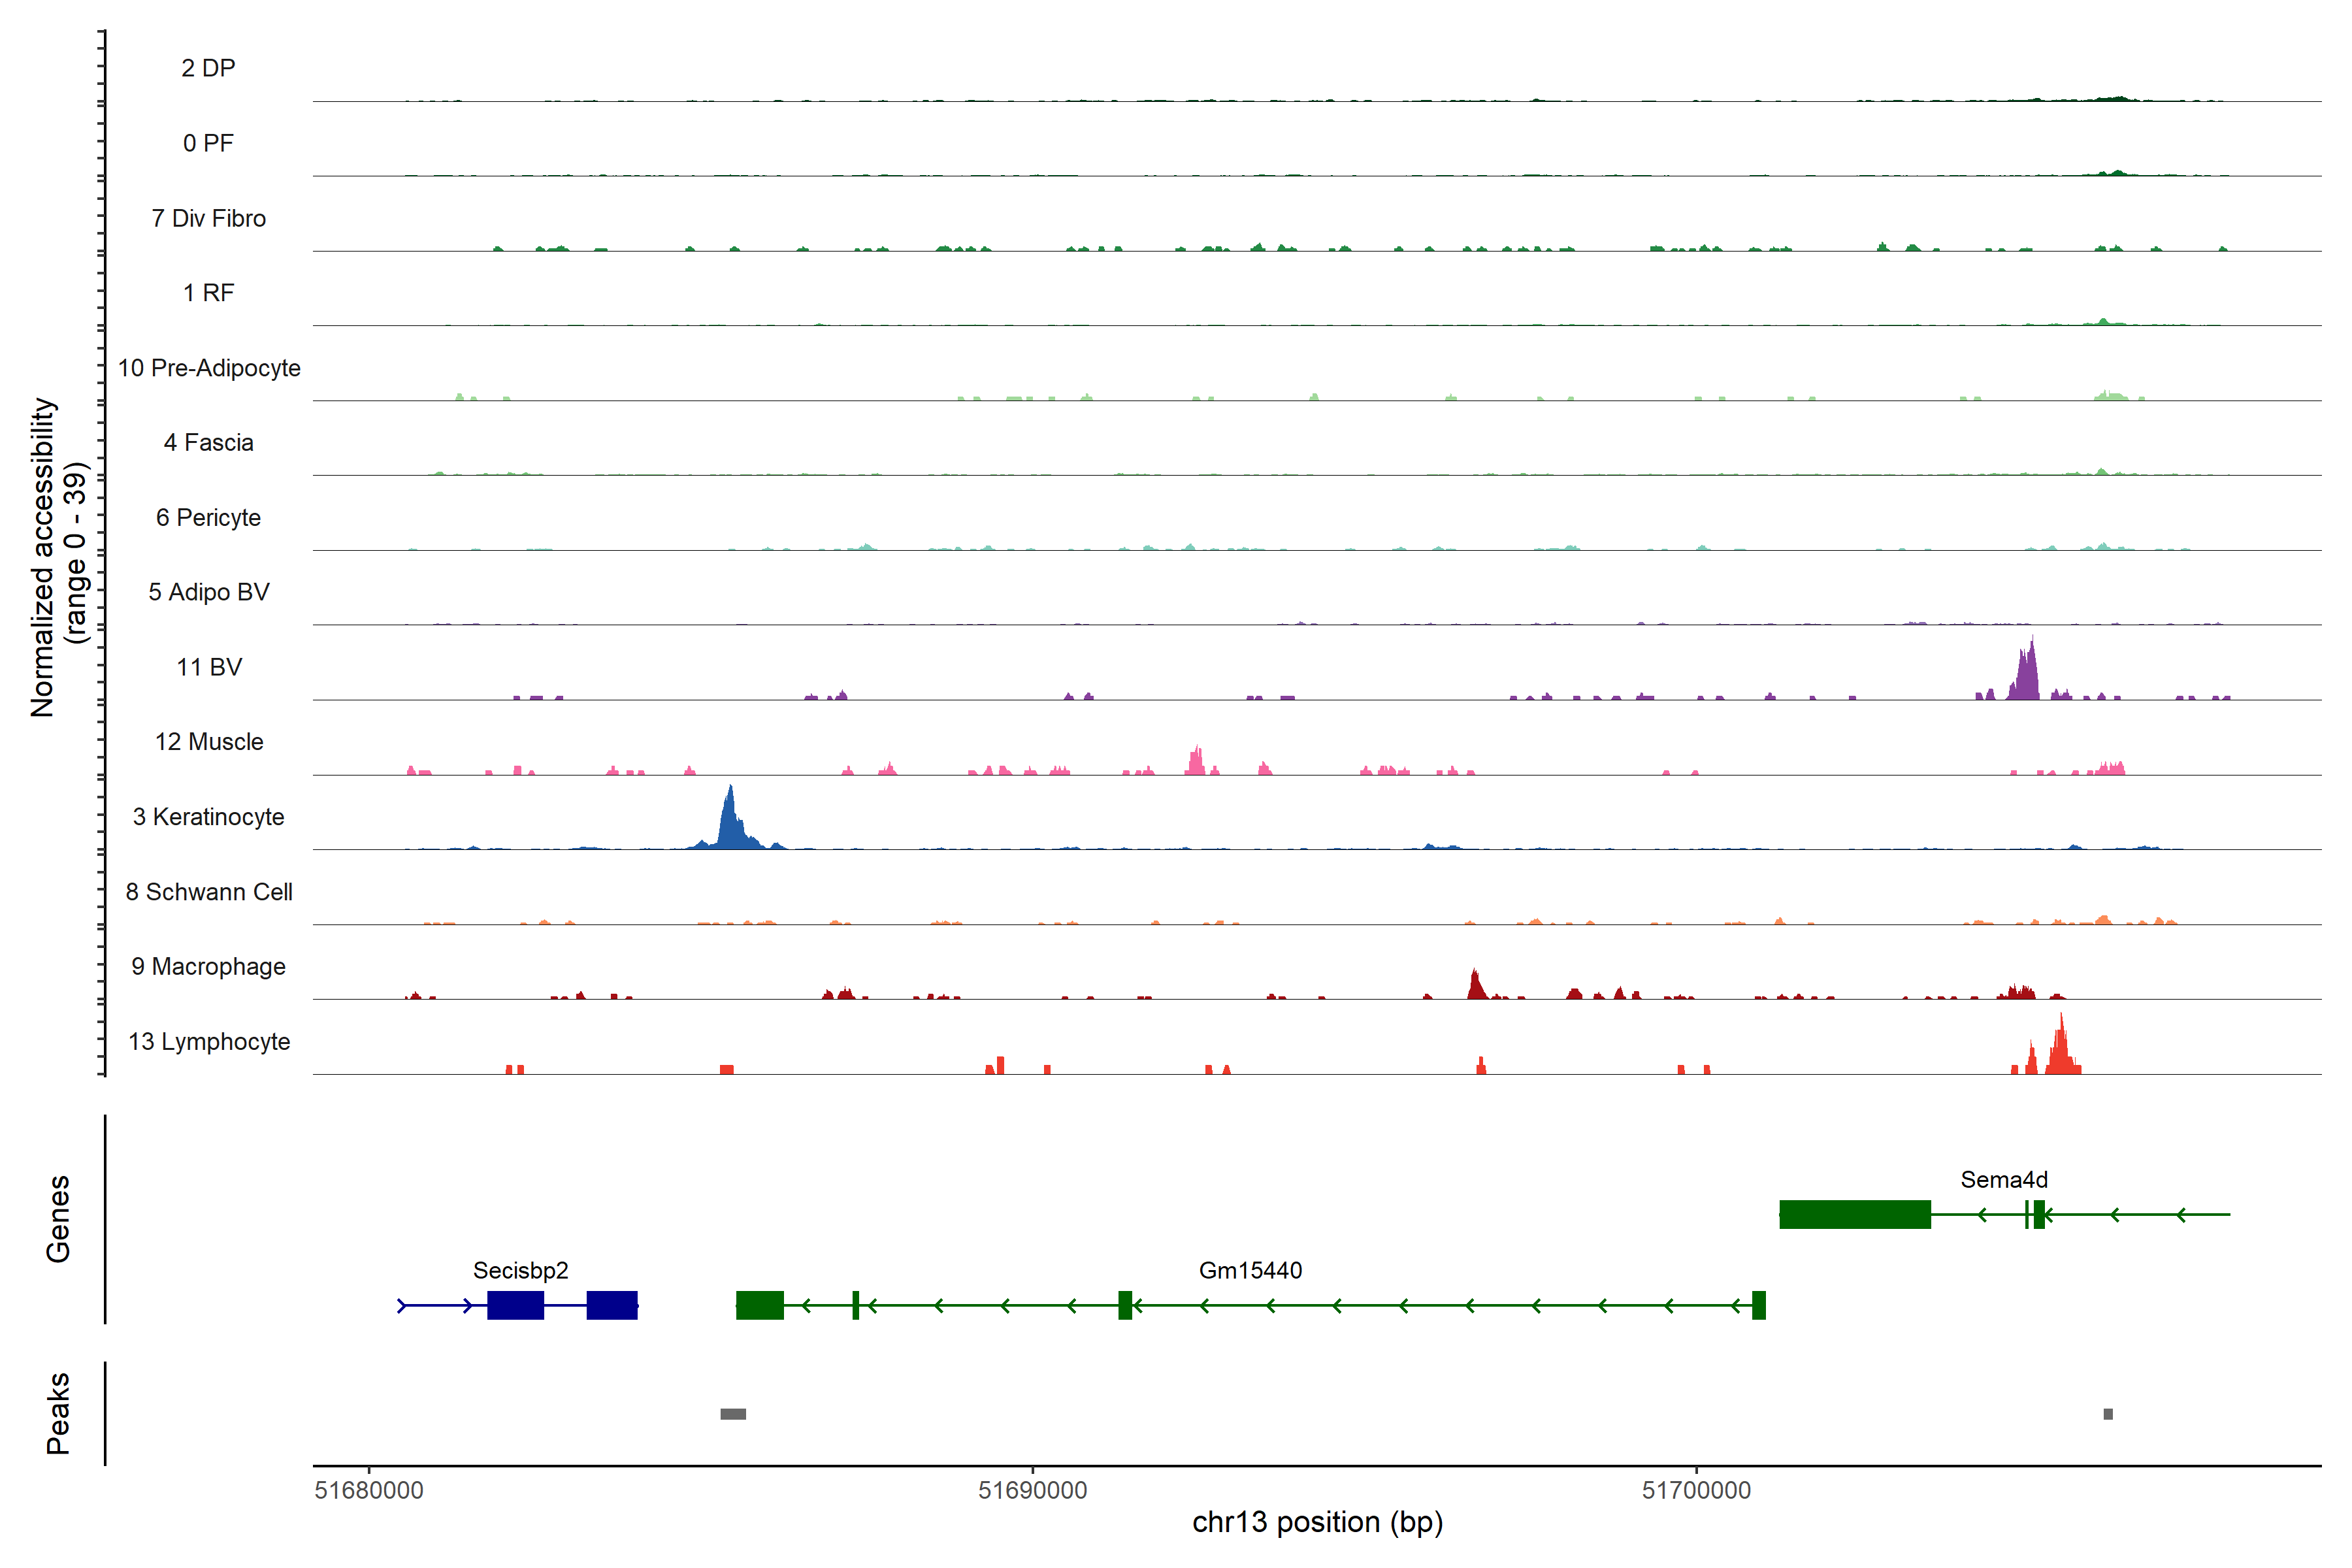Screen dimensions: 2352x1568
Task: Click the 3 Keratinocyte track label
Action: click(x=208, y=817)
